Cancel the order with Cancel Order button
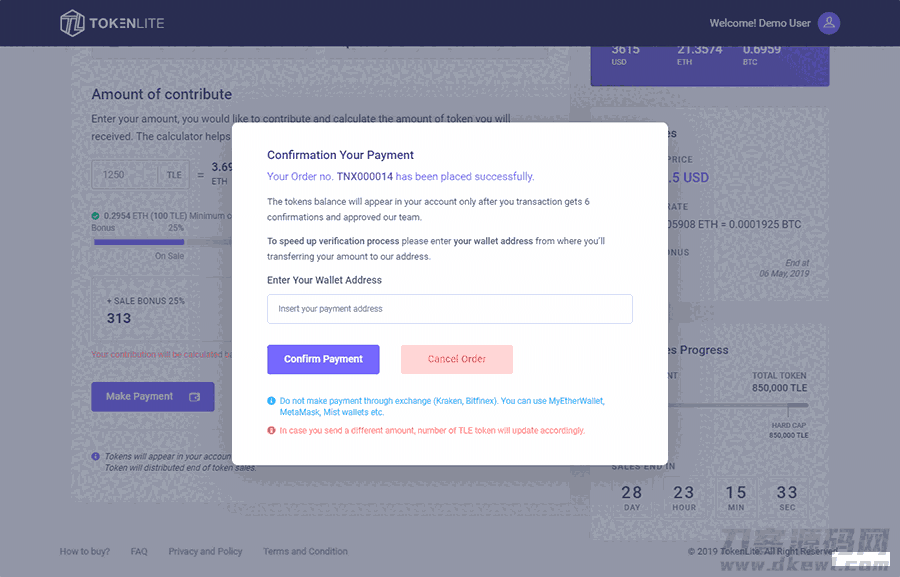Screen dimensions: 900x577 pyautogui.click(x=456, y=359)
